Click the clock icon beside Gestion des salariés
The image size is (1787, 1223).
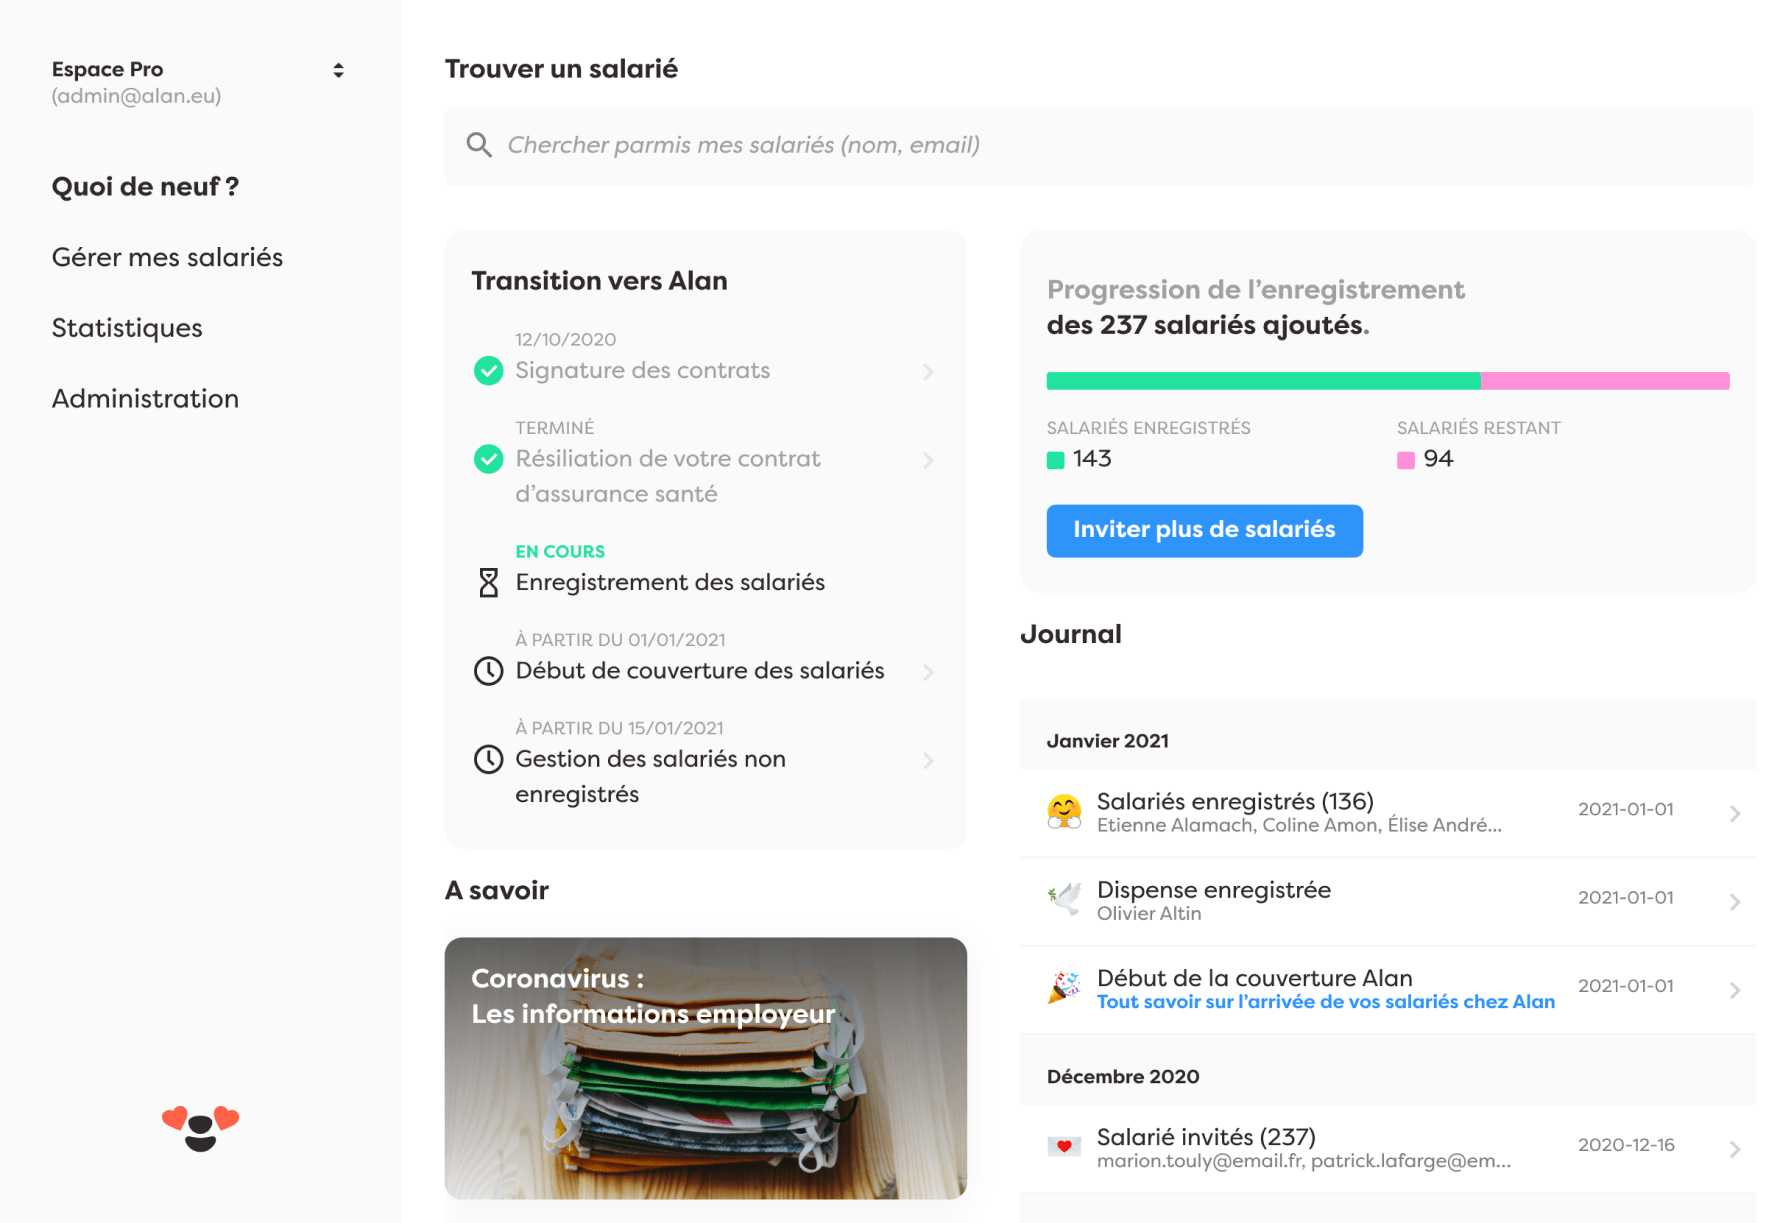click(488, 760)
